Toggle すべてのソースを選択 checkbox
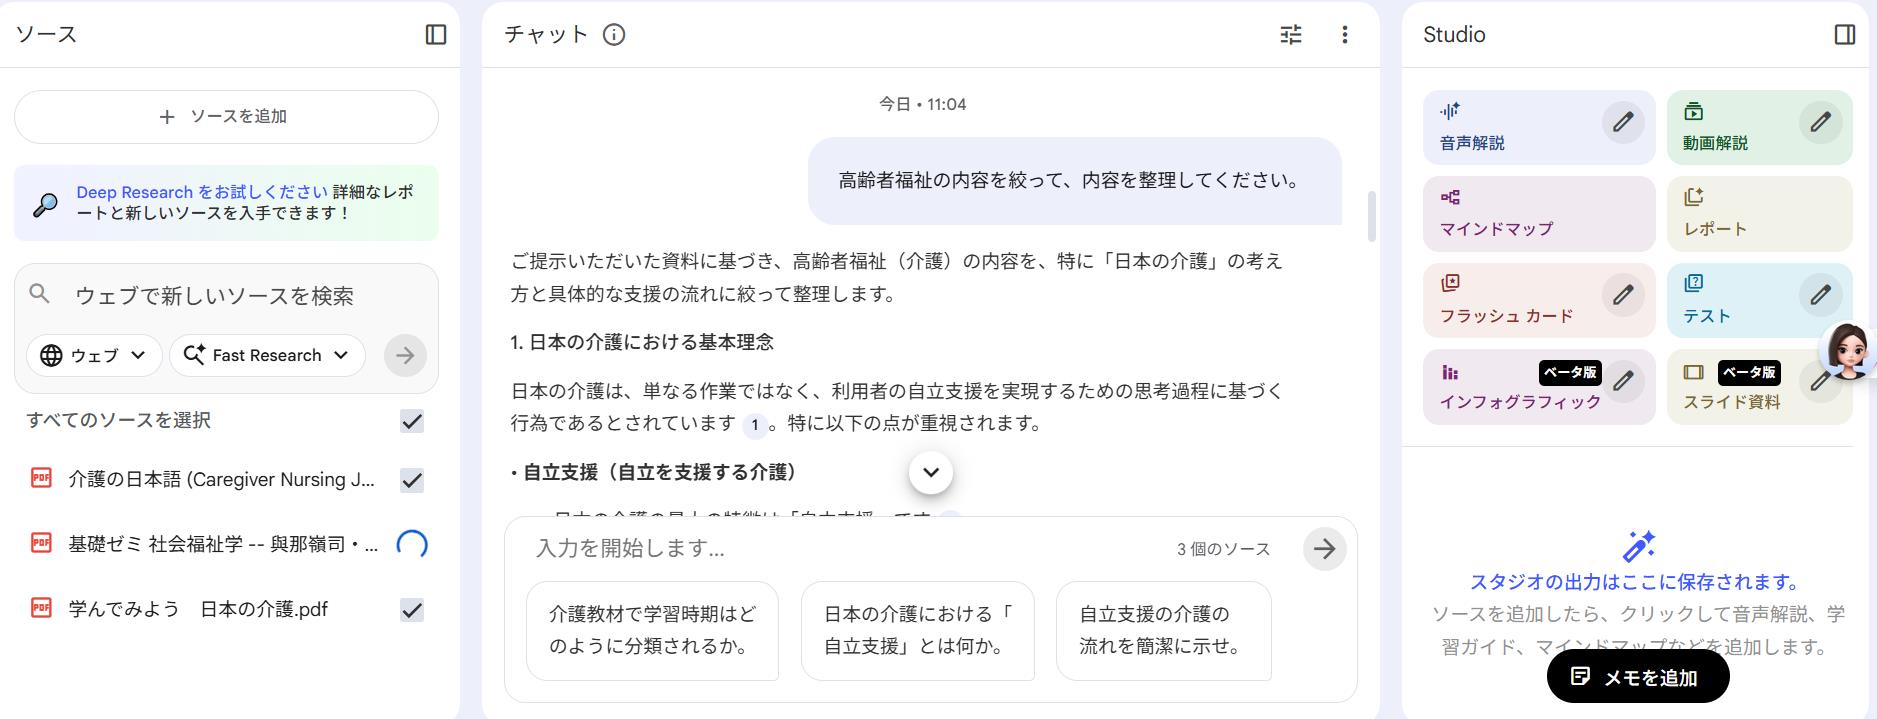Image resolution: width=1877 pixels, height=719 pixels. [x=412, y=421]
